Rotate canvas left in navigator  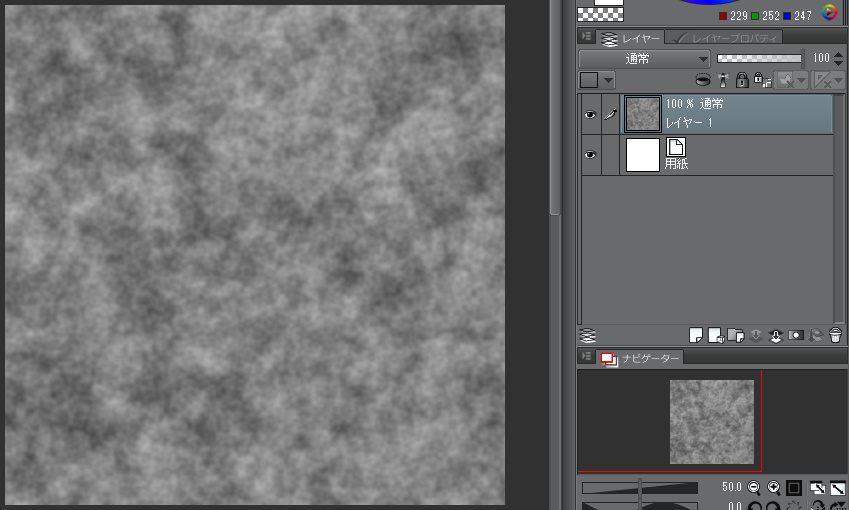(753, 507)
